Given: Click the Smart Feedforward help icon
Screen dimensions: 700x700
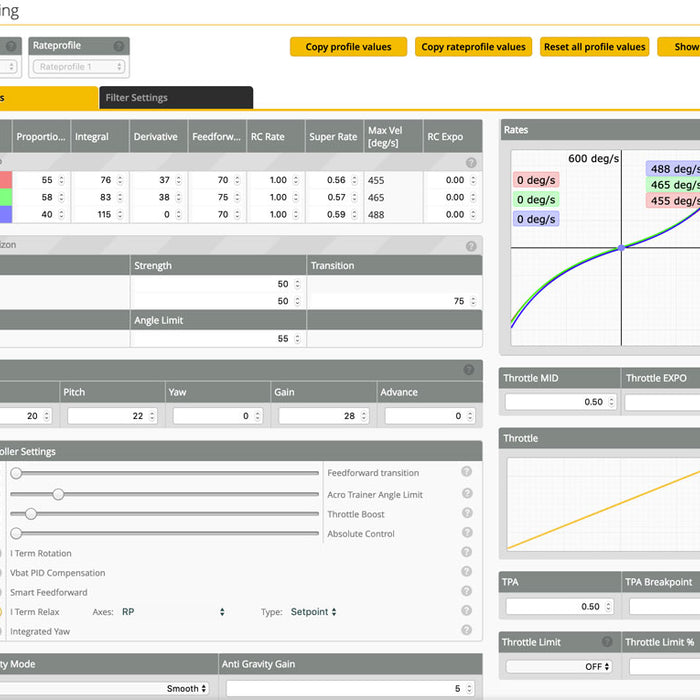Looking at the screenshot, I should pos(466,592).
